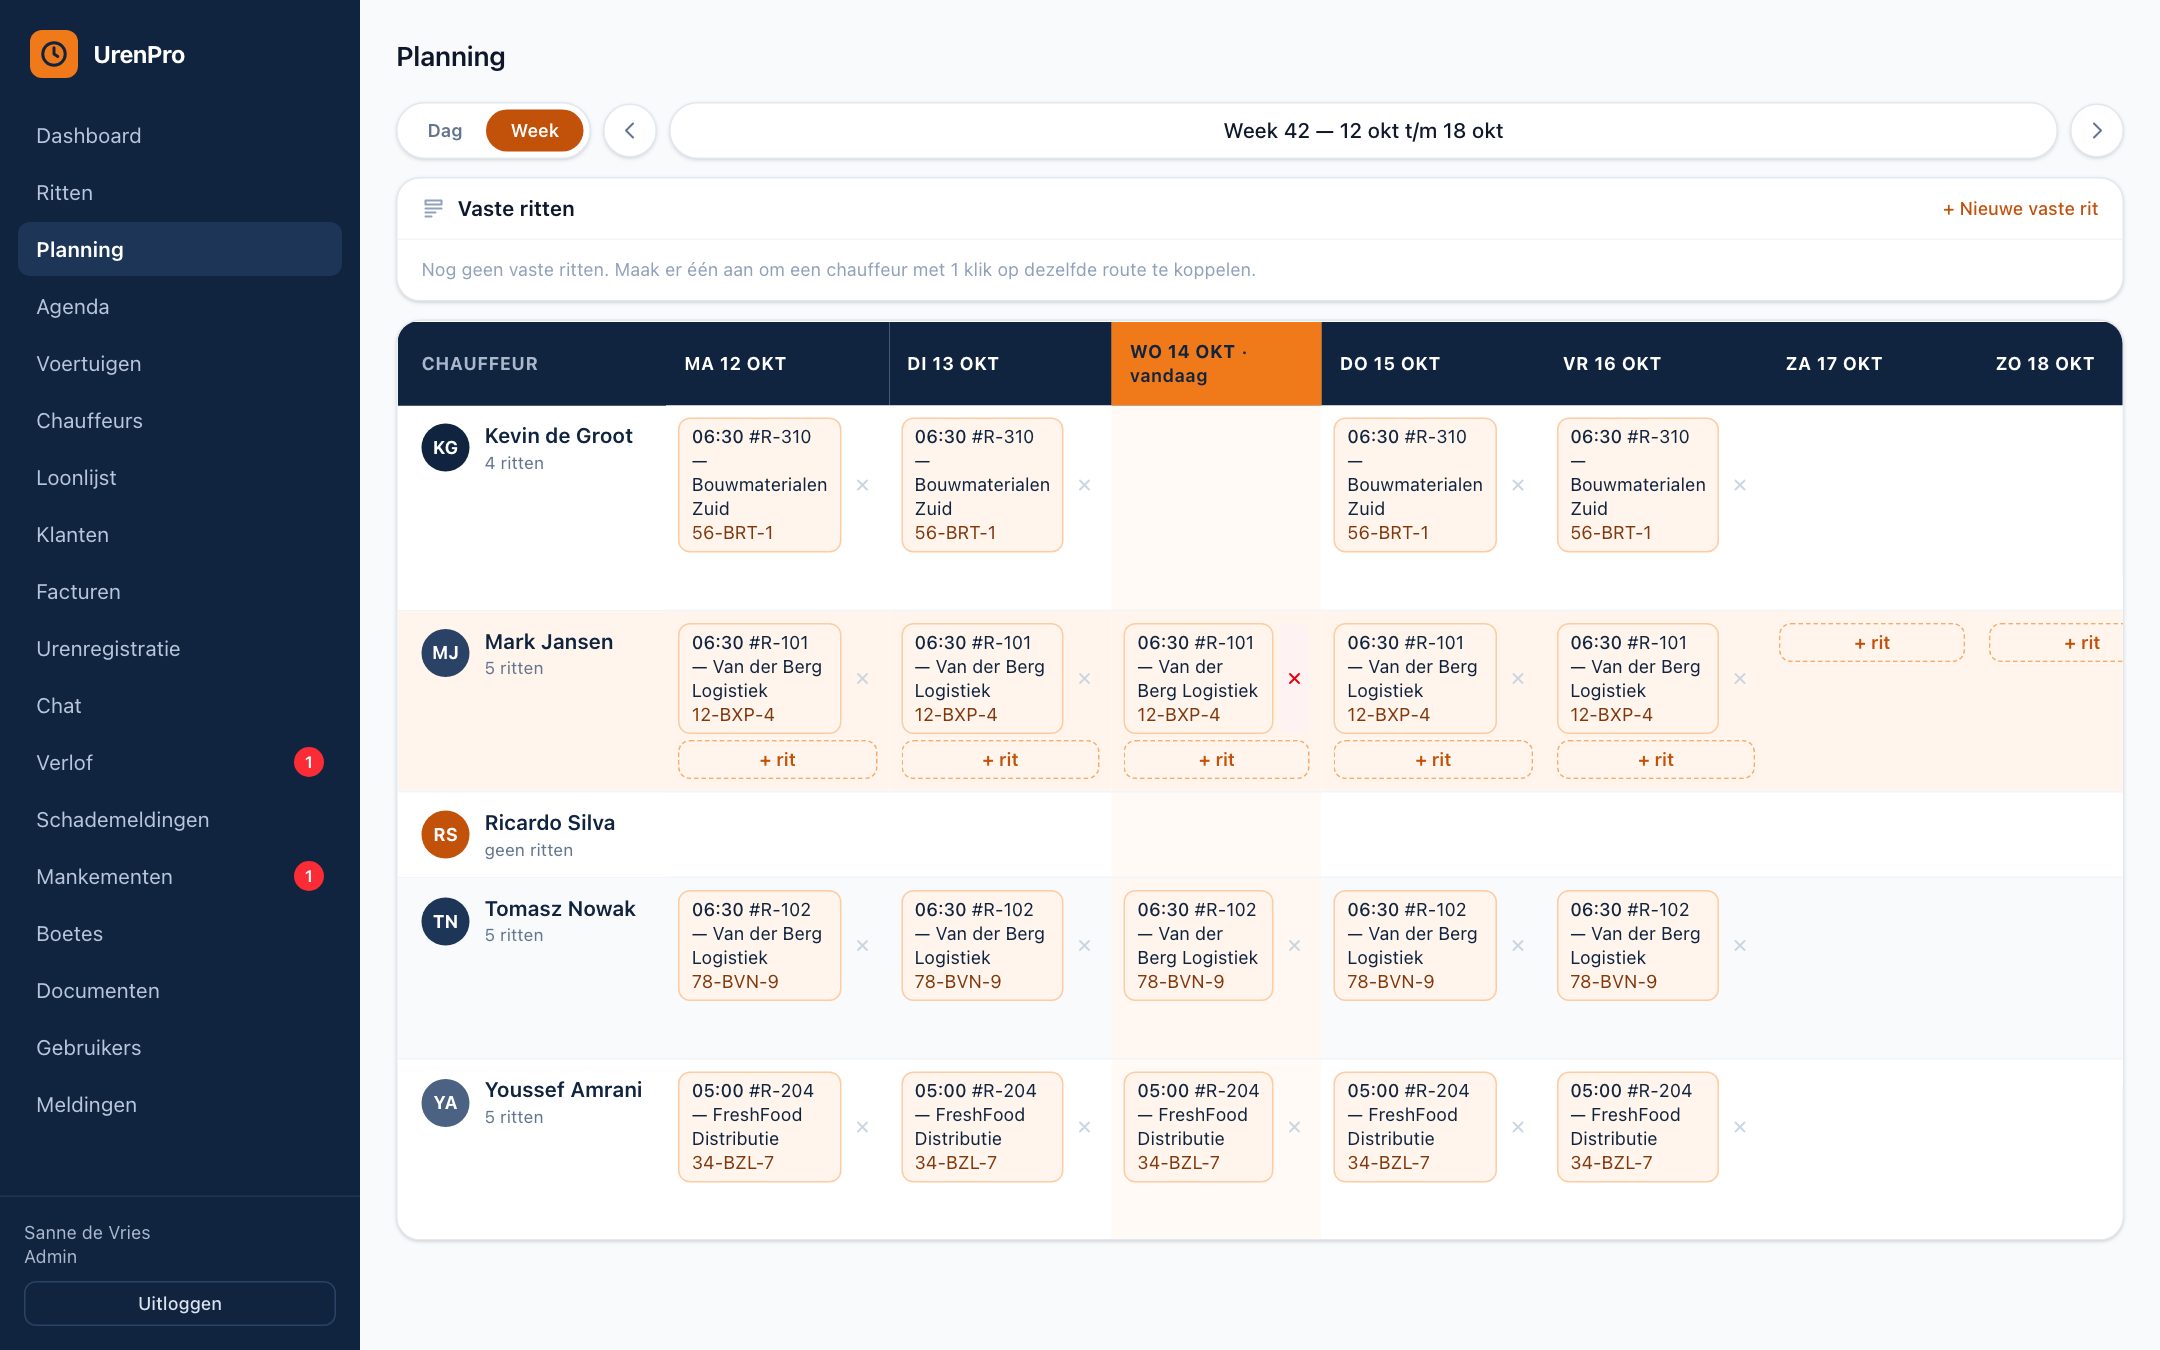2160x1350 pixels.
Task: Open Verlof with notification badge
Action: tap(180, 763)
